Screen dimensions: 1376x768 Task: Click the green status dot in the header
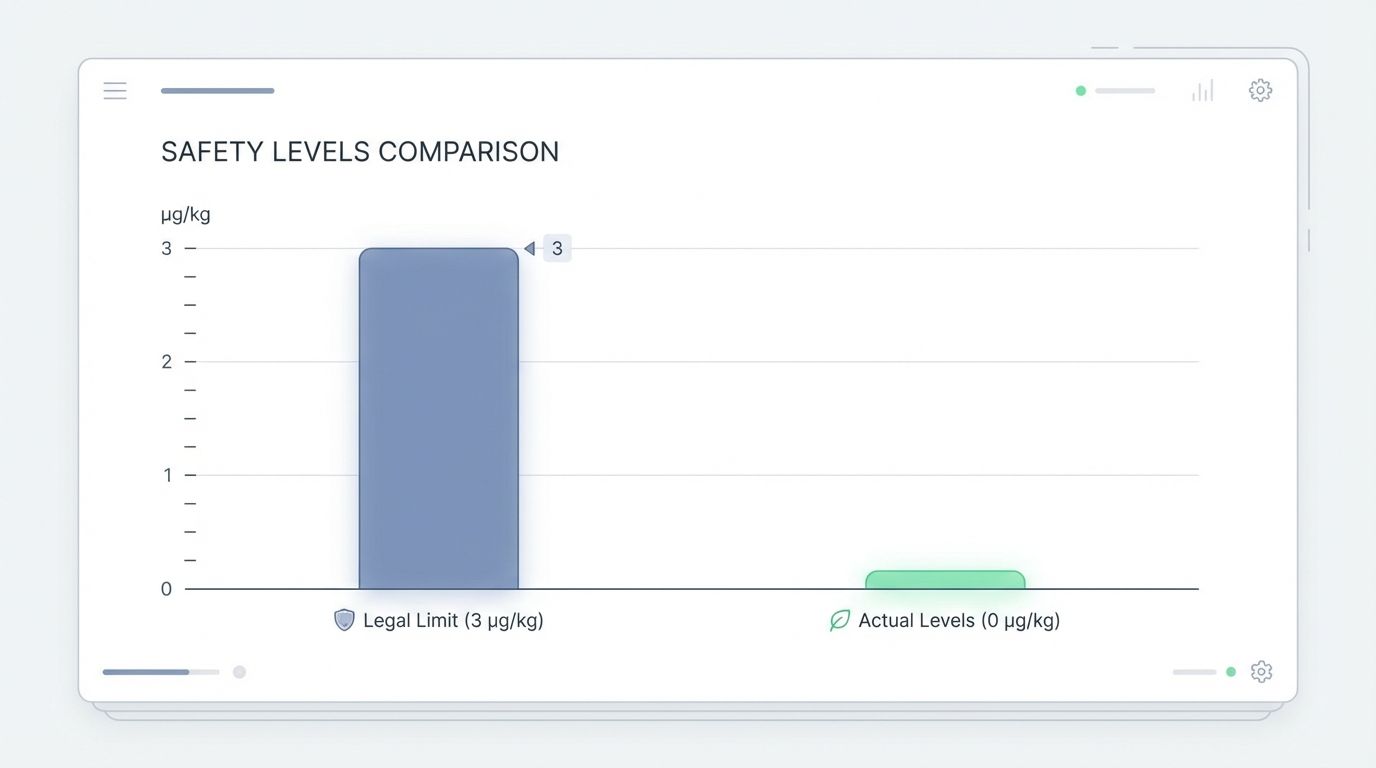pyautogui.click(x=1080, y=90)
